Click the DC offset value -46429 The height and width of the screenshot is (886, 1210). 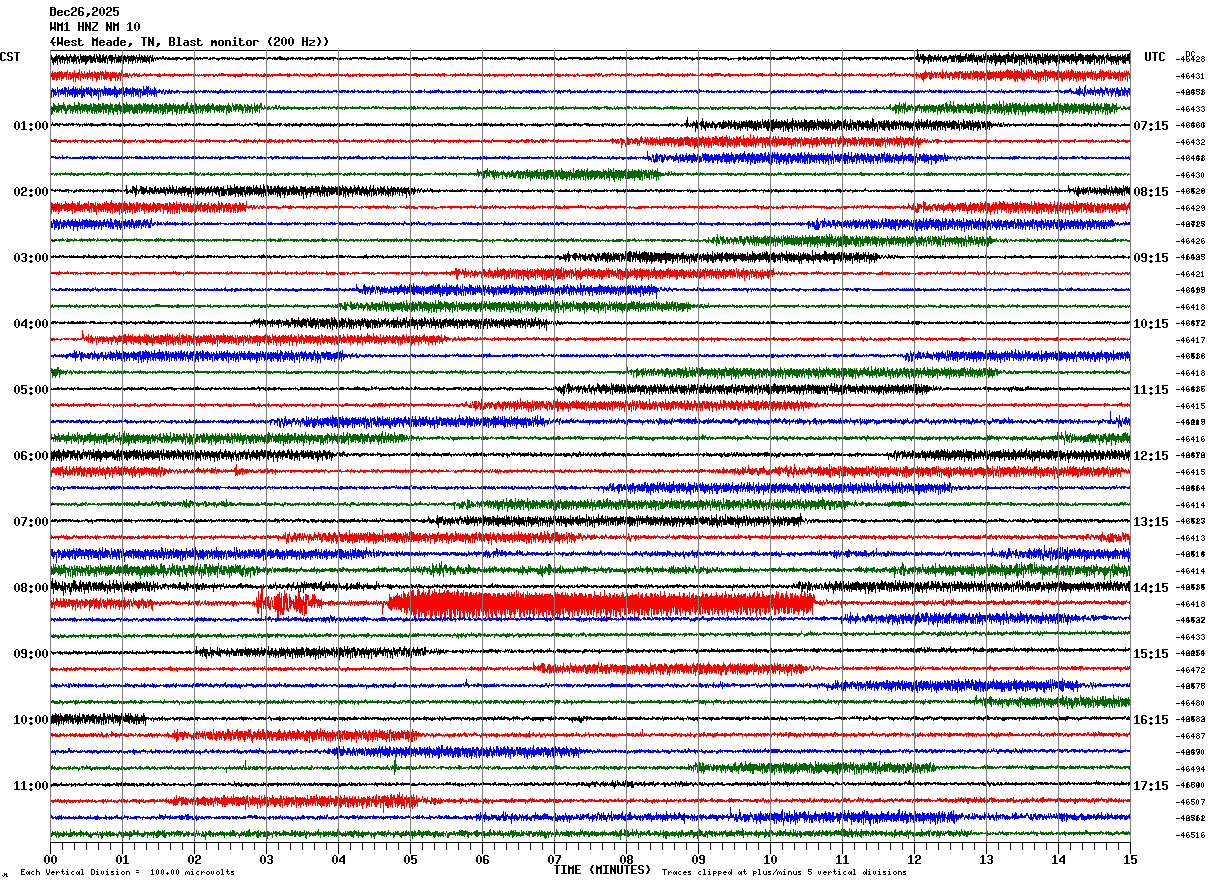(1192, 208)
